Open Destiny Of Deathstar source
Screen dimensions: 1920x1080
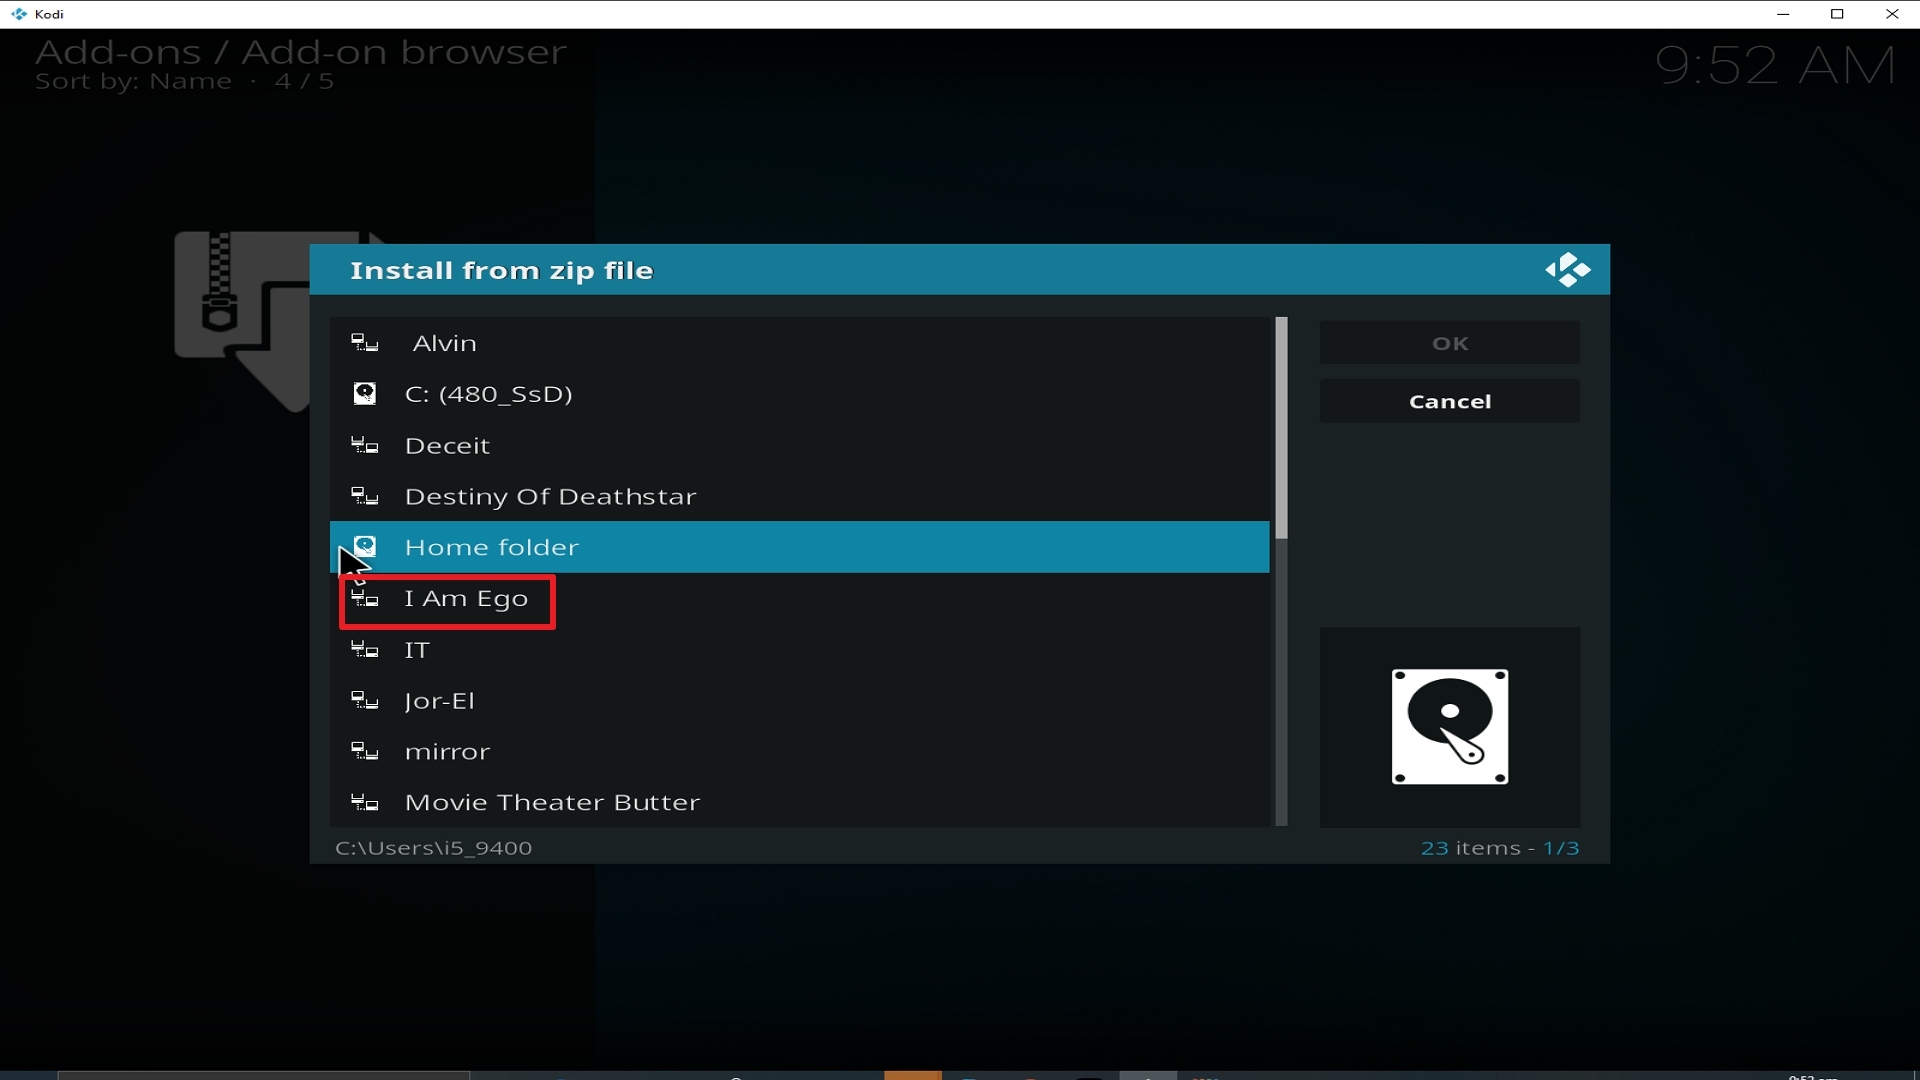pos(800,496)
